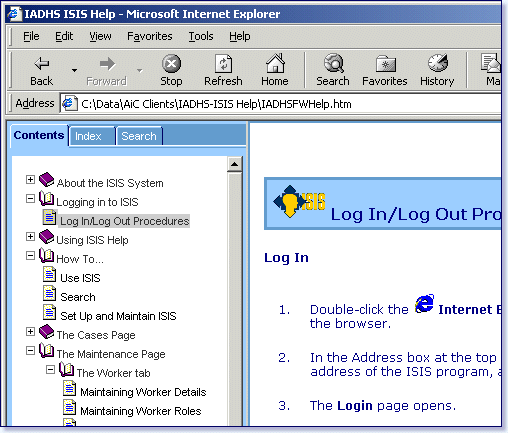Open the Maintaining Worker Details topic

click(143, 392)
